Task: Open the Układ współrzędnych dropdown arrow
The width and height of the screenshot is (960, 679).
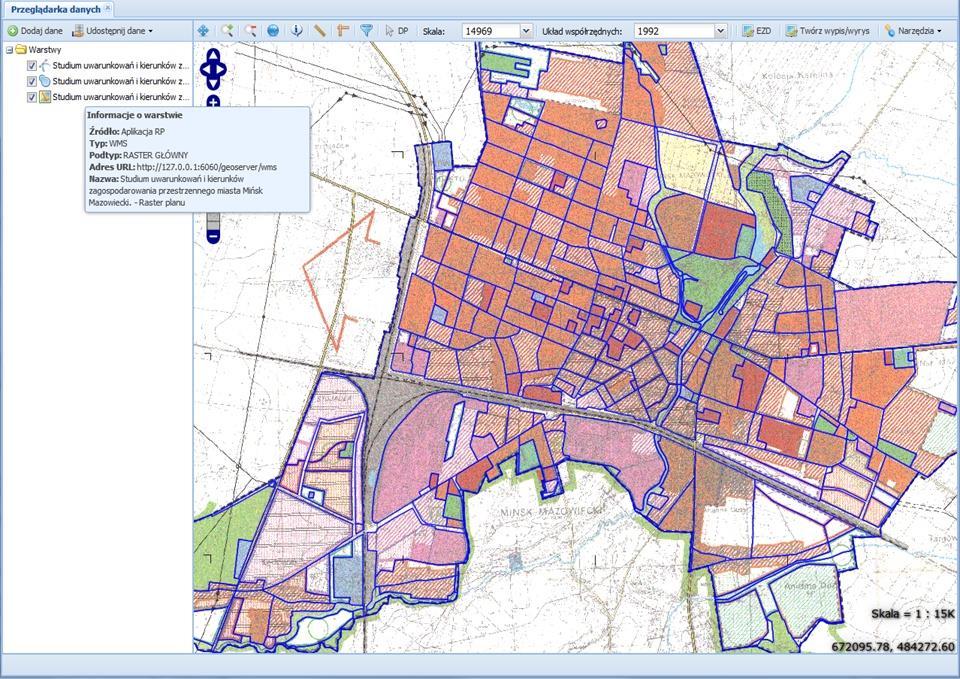Action: 721,31
